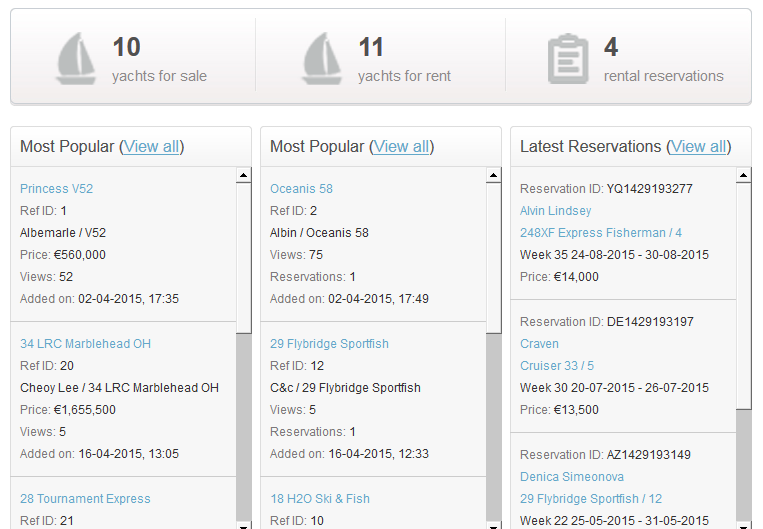Click Week 35 24-08-2015 - 30-08-2015
The height and width of the screenshot is (529, 763).
[x=615, y=255]
